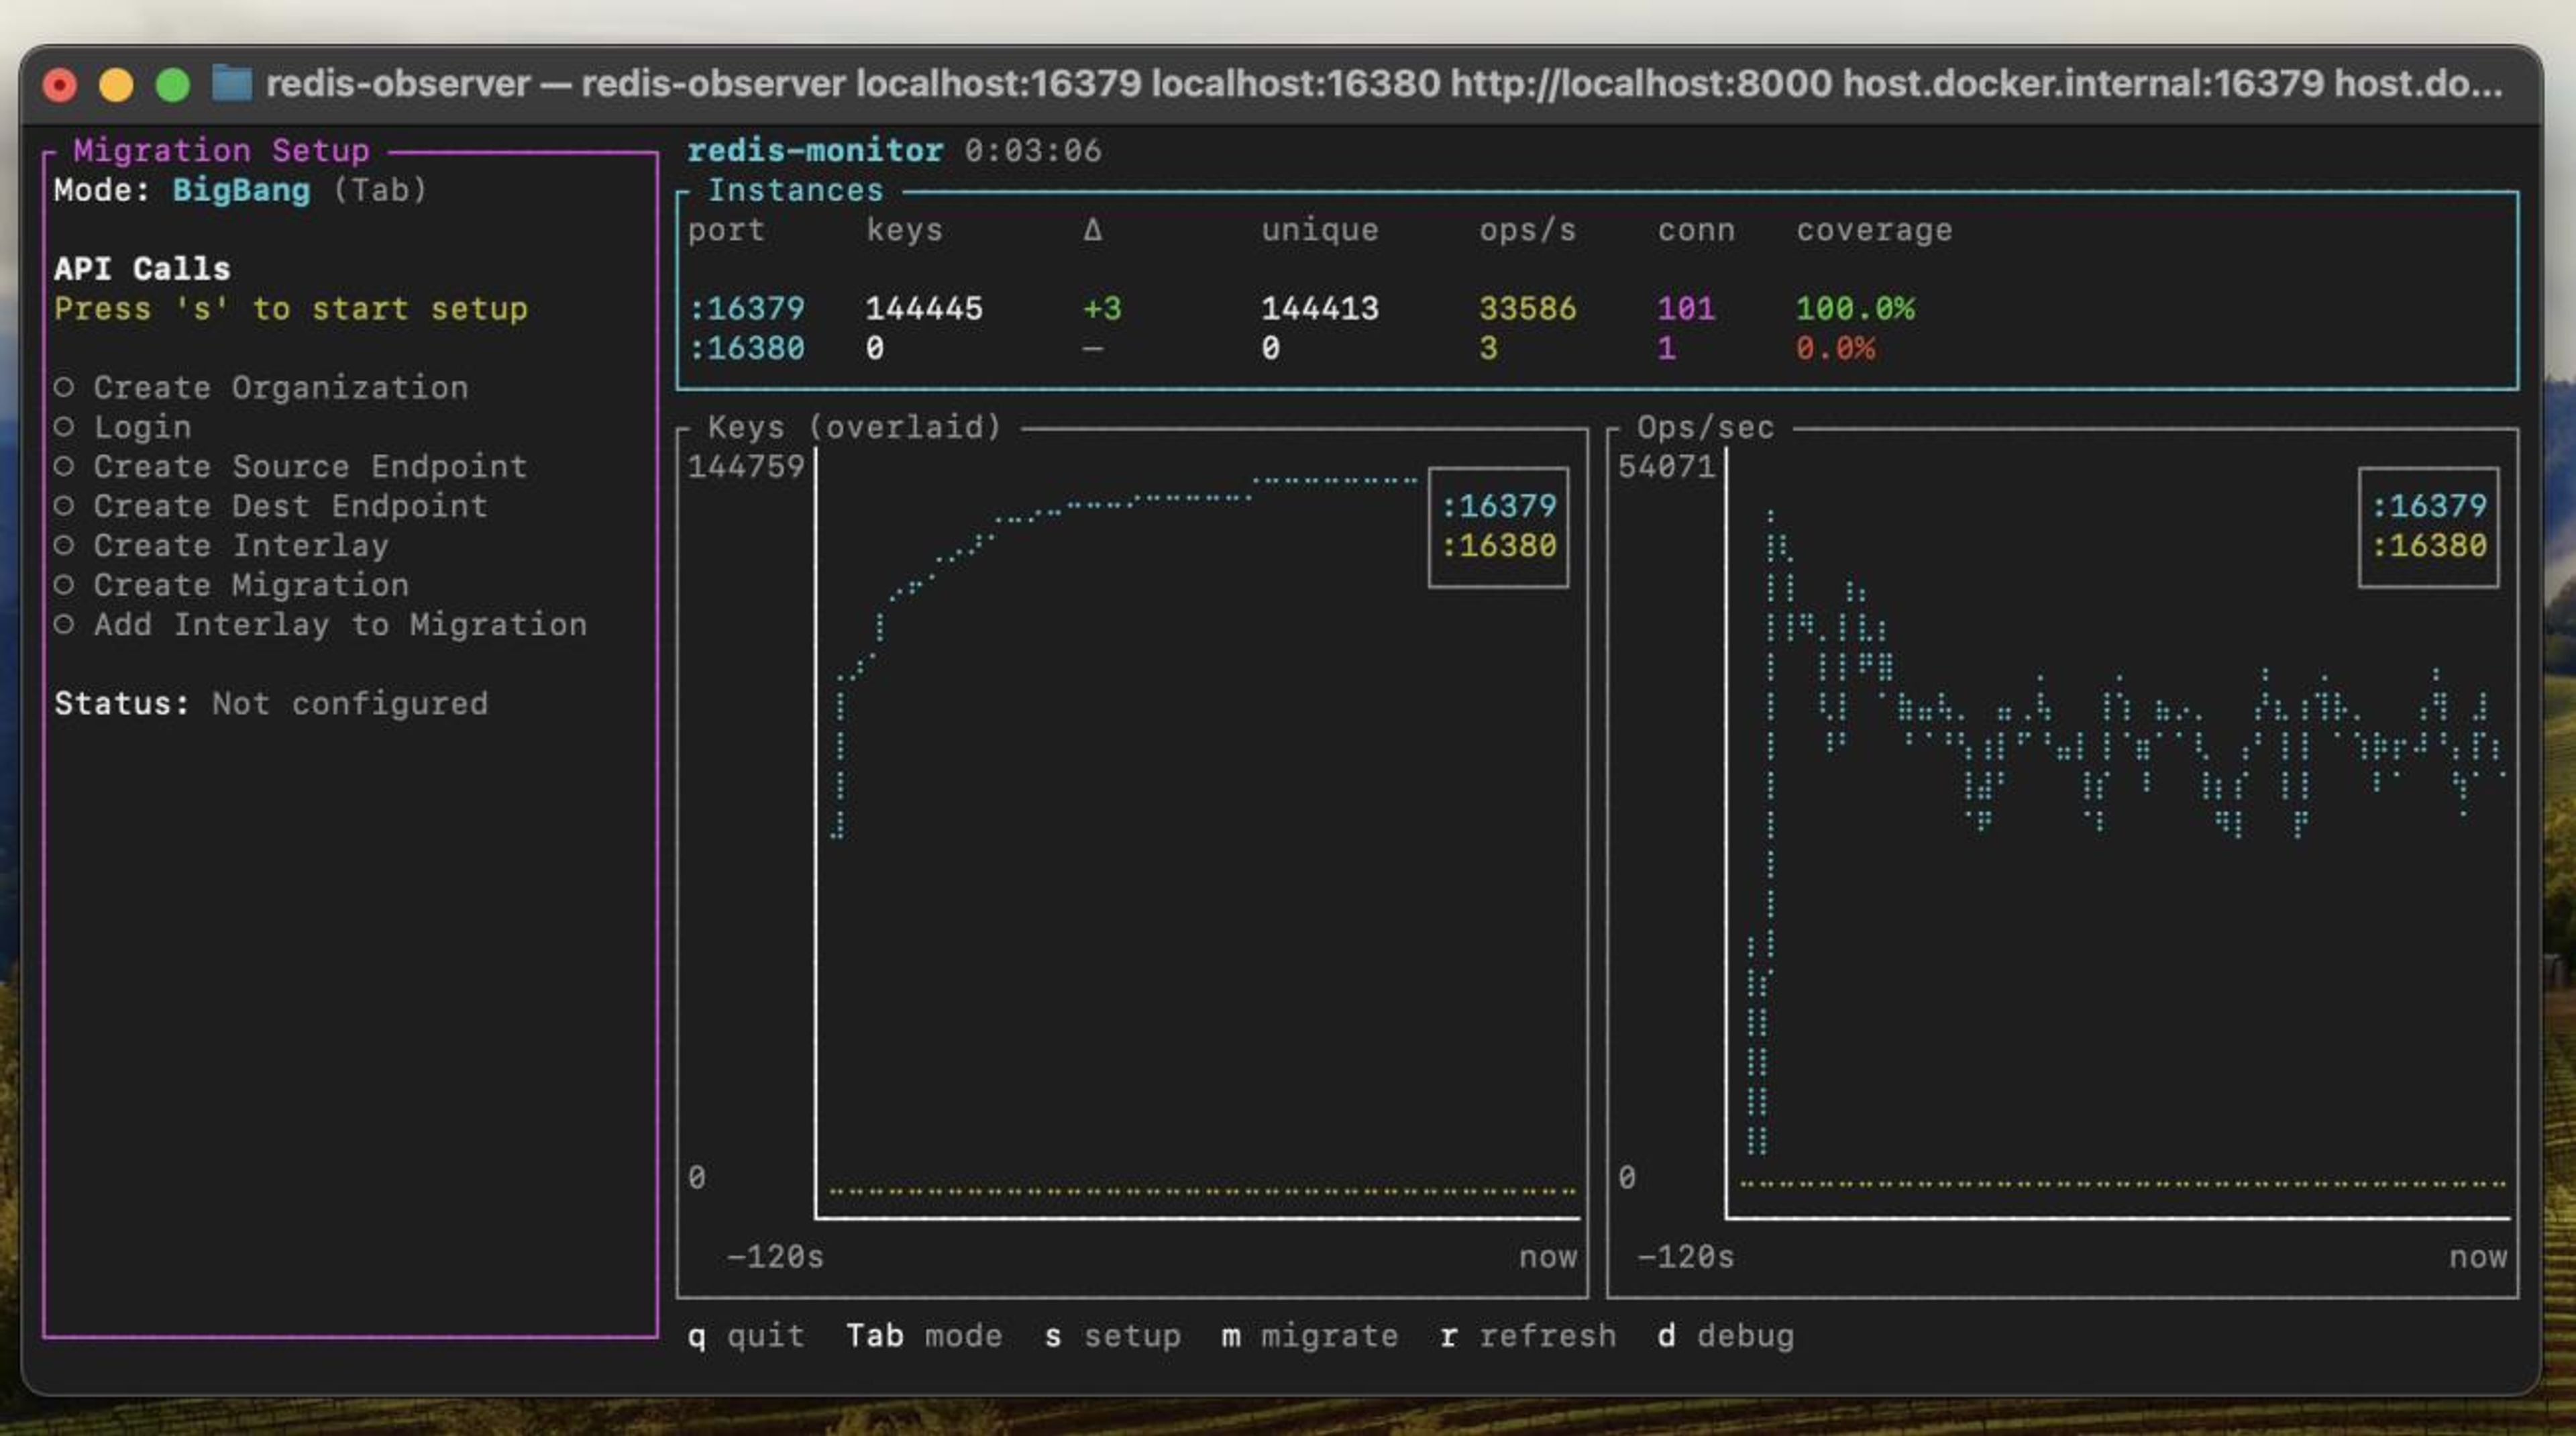Click the circle beside Create Dest Endpoint
This screenshot has width=2576, height=1436.
[x=64, y=506]
